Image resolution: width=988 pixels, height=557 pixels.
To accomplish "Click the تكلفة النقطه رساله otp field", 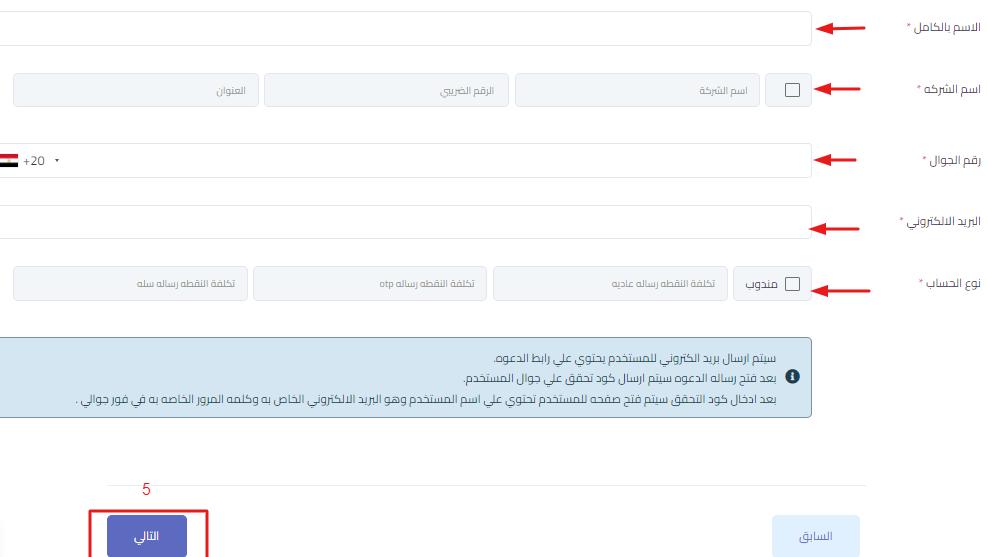I will [x=370, y=284].
